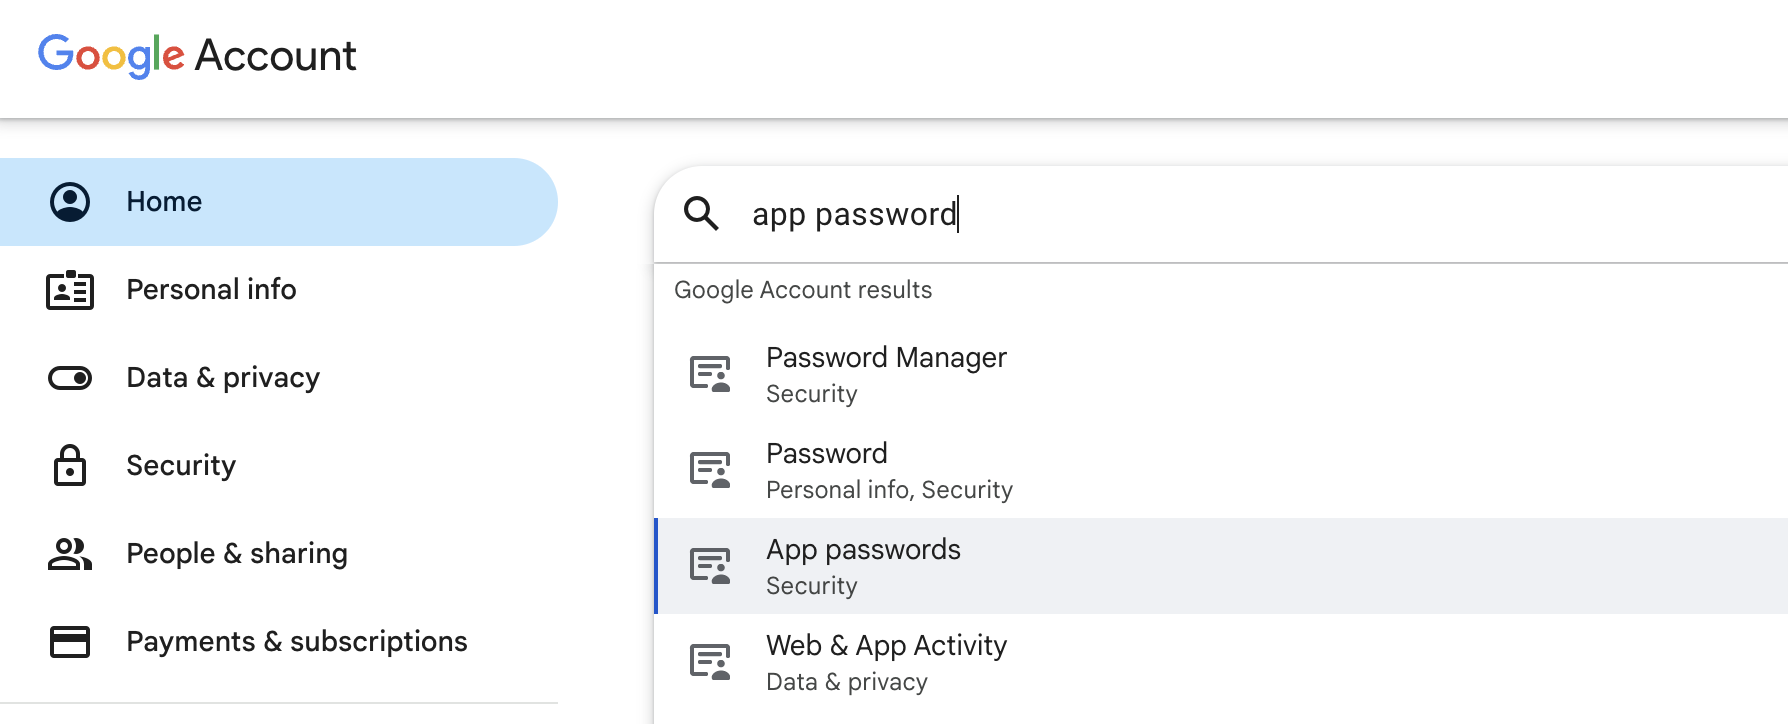Click the Data & privacy toggle icon

70,378
